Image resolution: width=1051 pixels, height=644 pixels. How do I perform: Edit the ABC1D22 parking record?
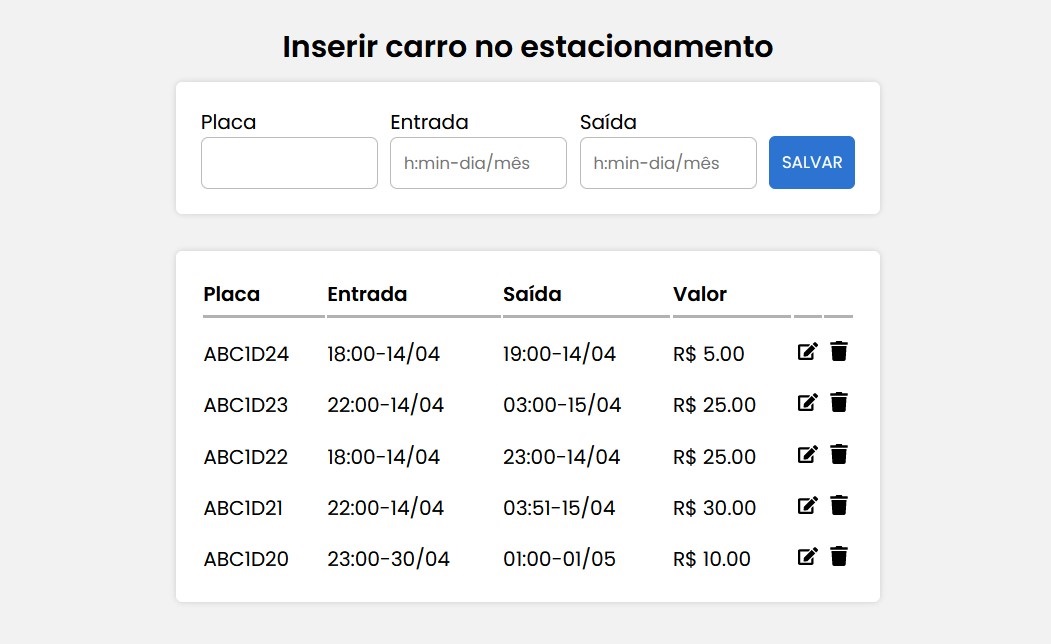(807, 454)
